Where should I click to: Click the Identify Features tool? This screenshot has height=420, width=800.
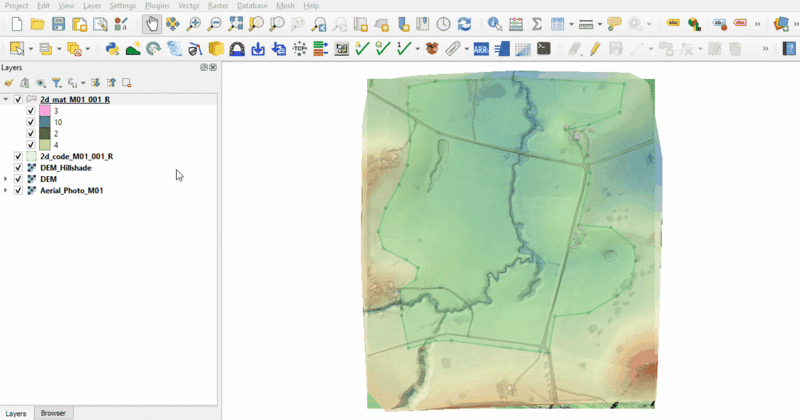point(494,24)
